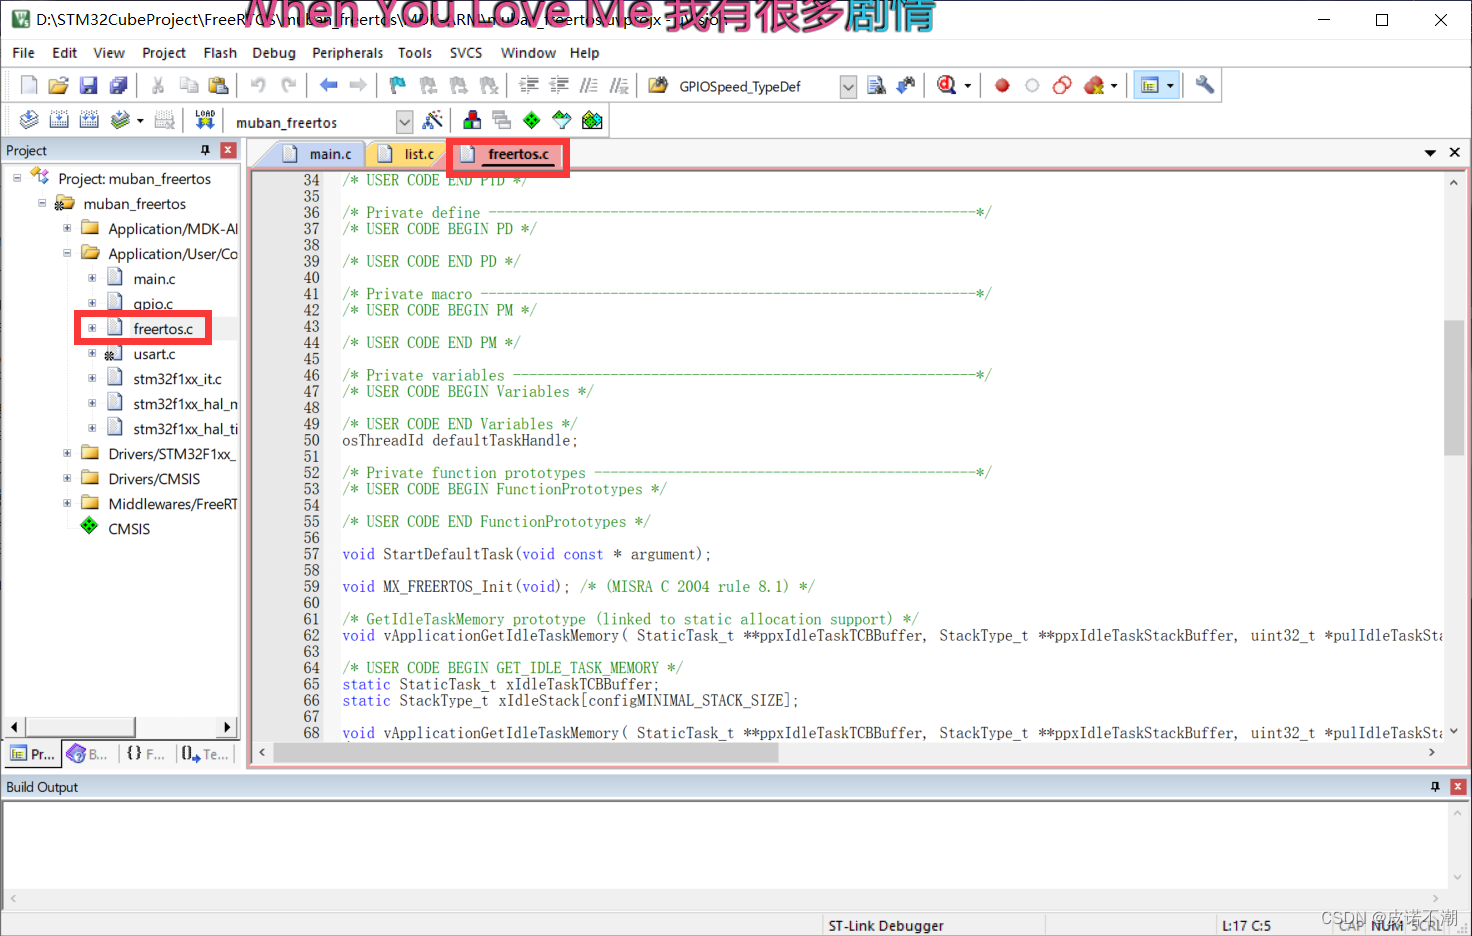
Task: Toggle the window layout button in toolbar
Action: pos(1150,86)
